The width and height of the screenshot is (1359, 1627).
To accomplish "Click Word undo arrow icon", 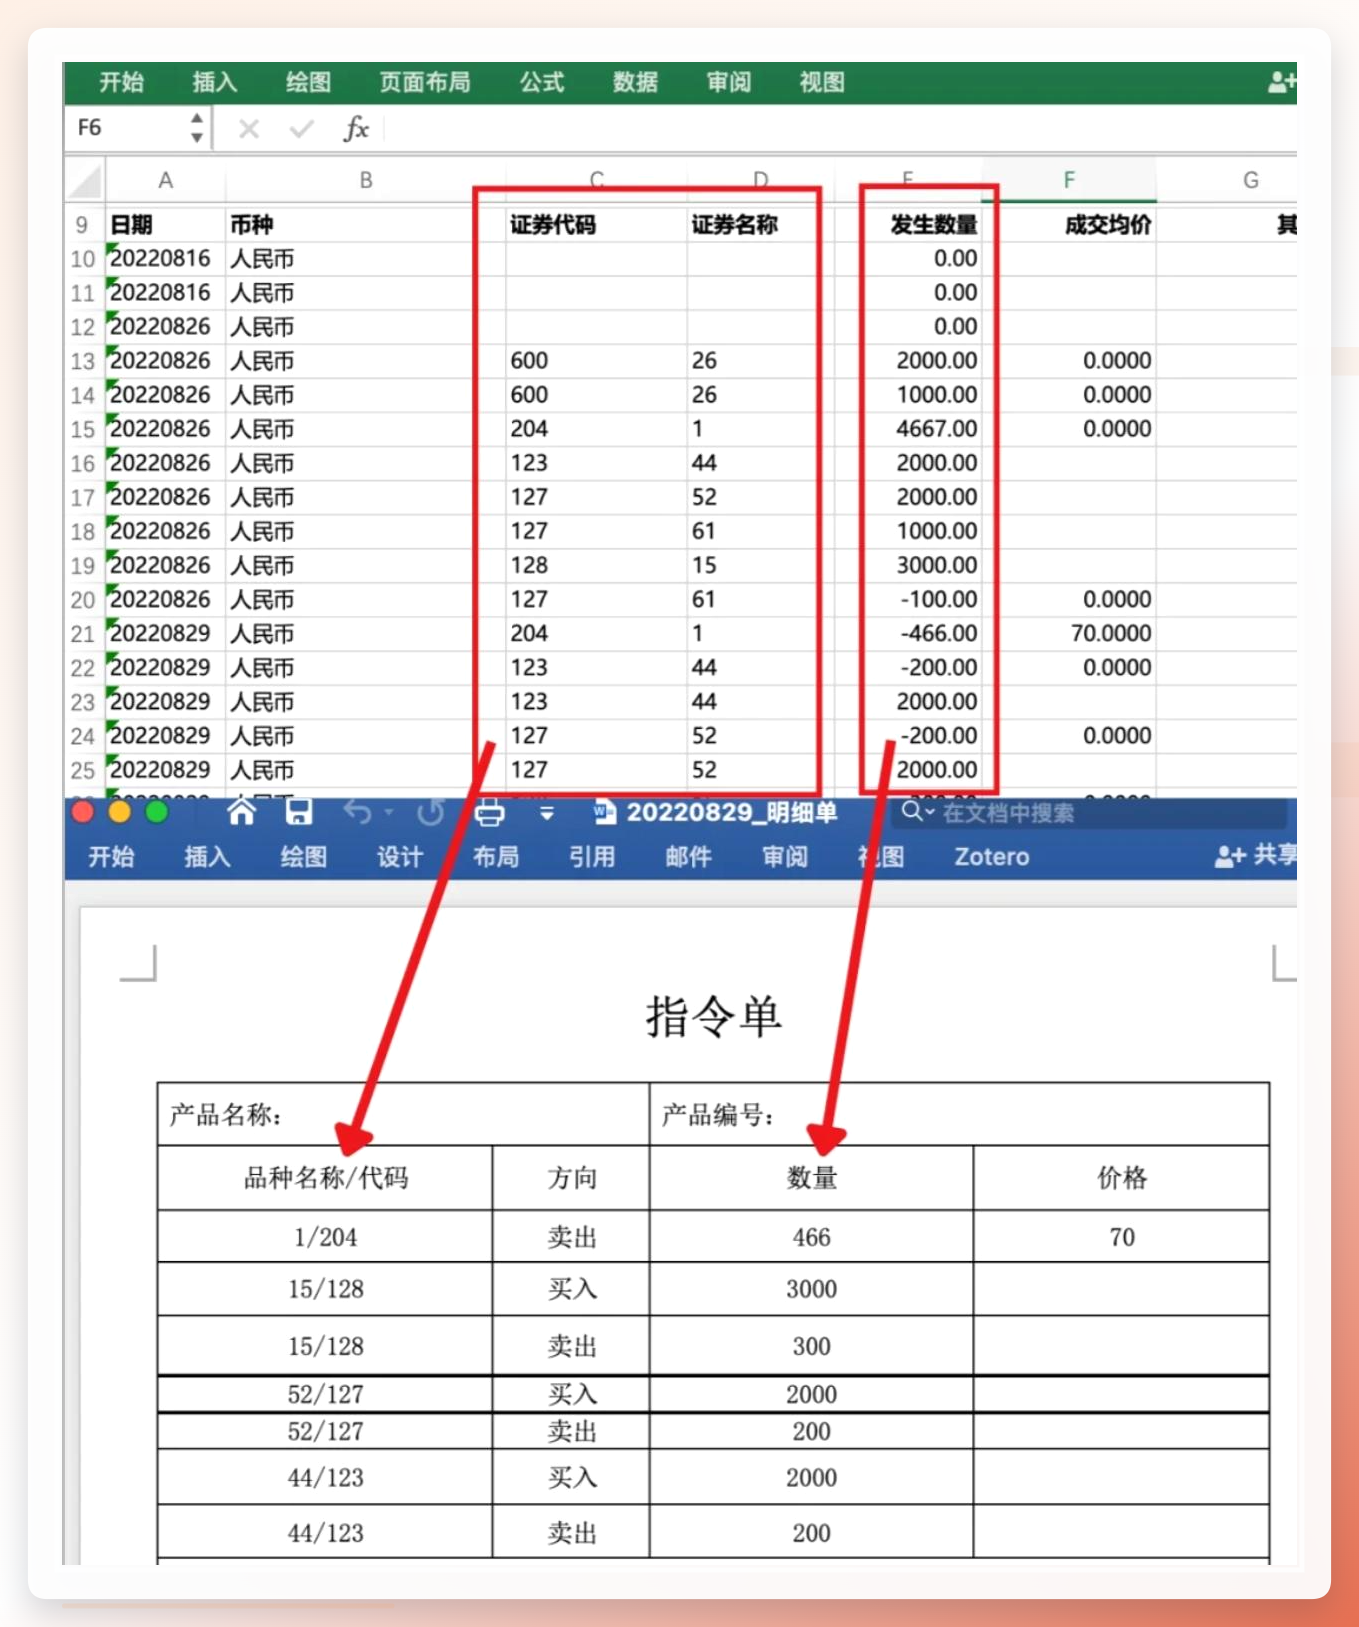I will (357, 812).
